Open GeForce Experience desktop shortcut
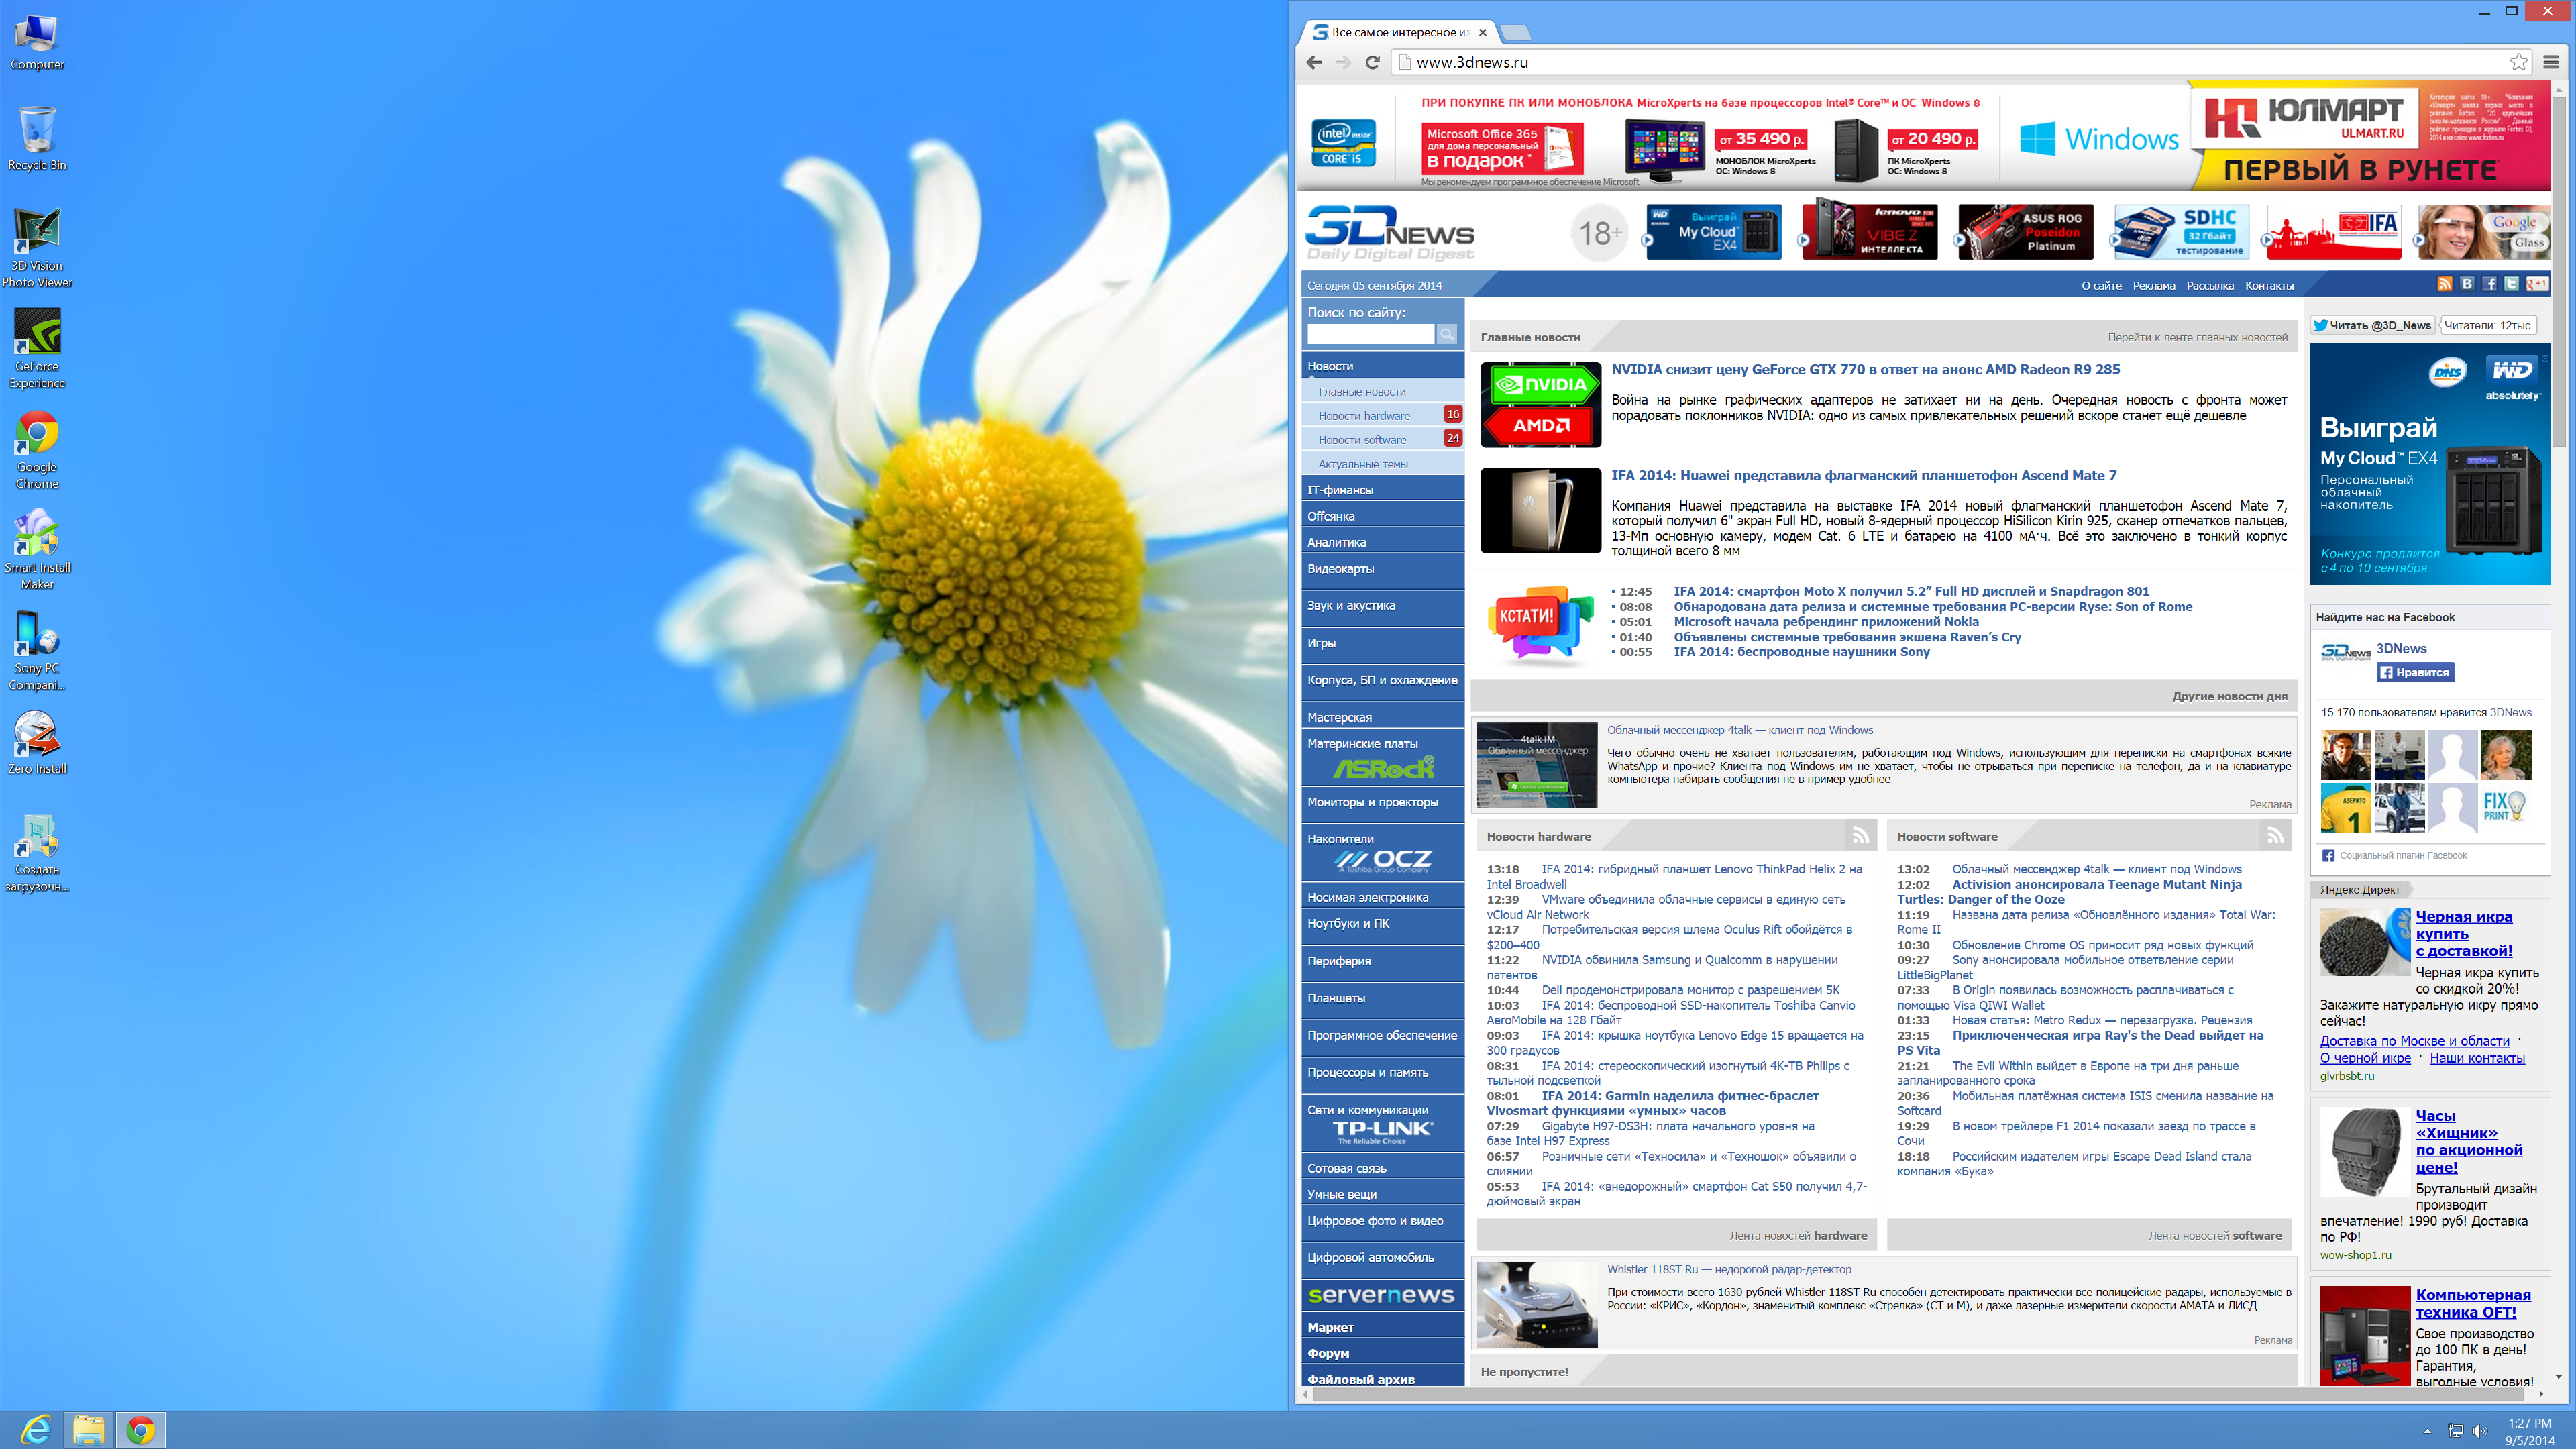This screenshot has height=1449, width=2576. click(37, 348)
